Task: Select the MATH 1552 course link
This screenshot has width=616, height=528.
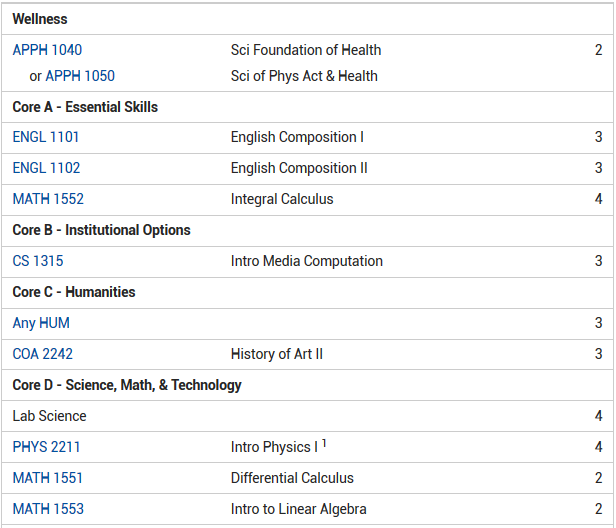Action: [x=48, y=199]
